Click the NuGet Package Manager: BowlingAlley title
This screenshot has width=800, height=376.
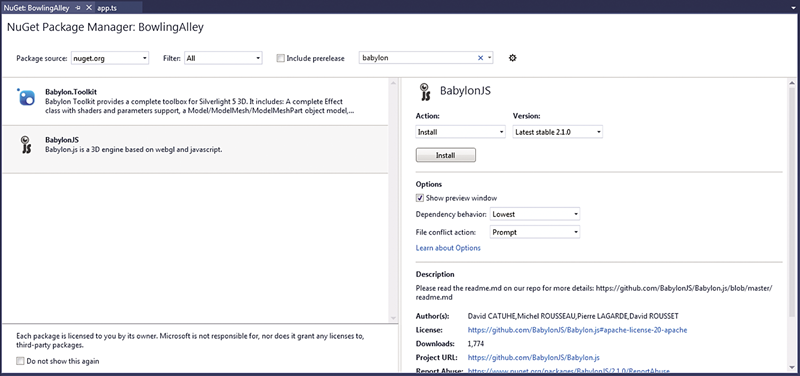pos(105,28)
